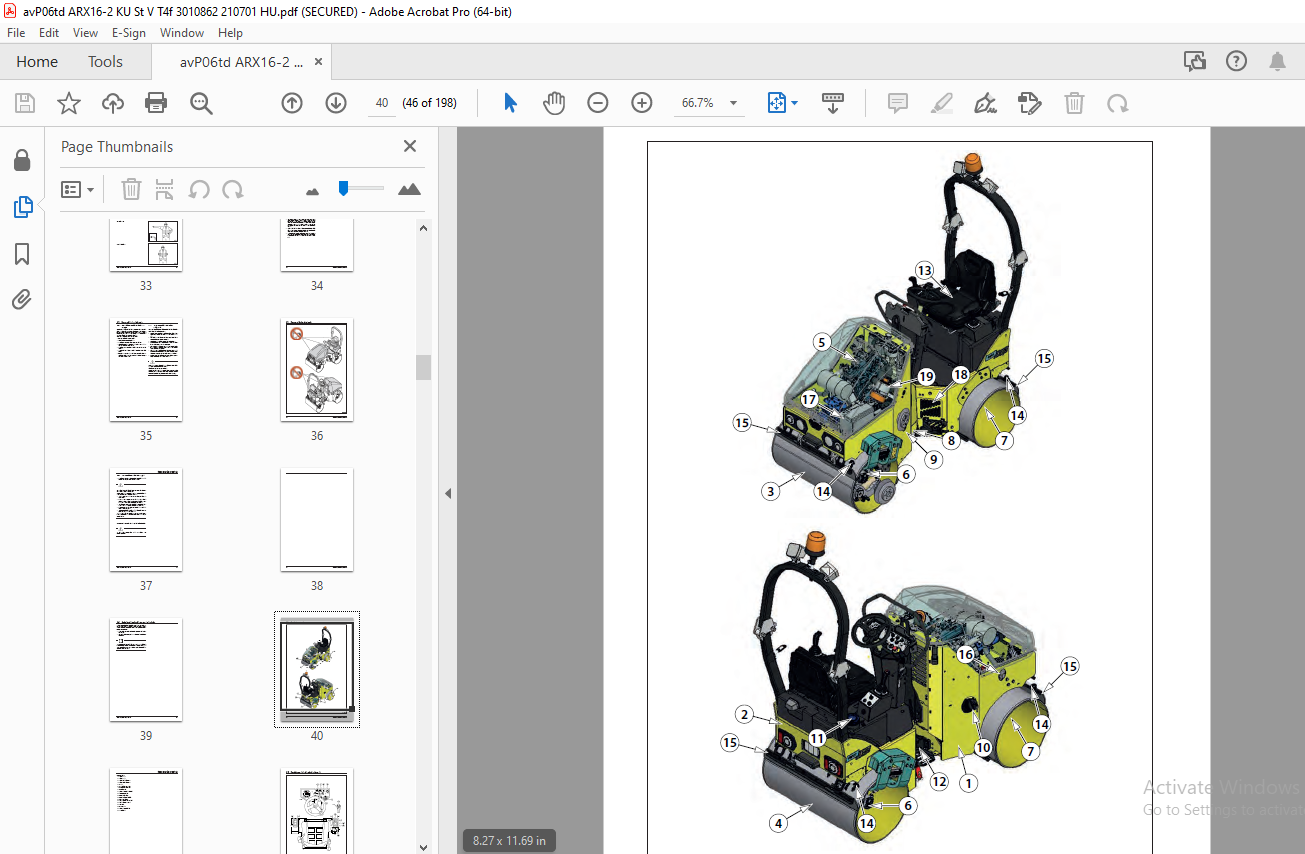Viewport: 1305px width, 854px height.
Task: Select the arrow selection tool
Action: coord(510,103)
